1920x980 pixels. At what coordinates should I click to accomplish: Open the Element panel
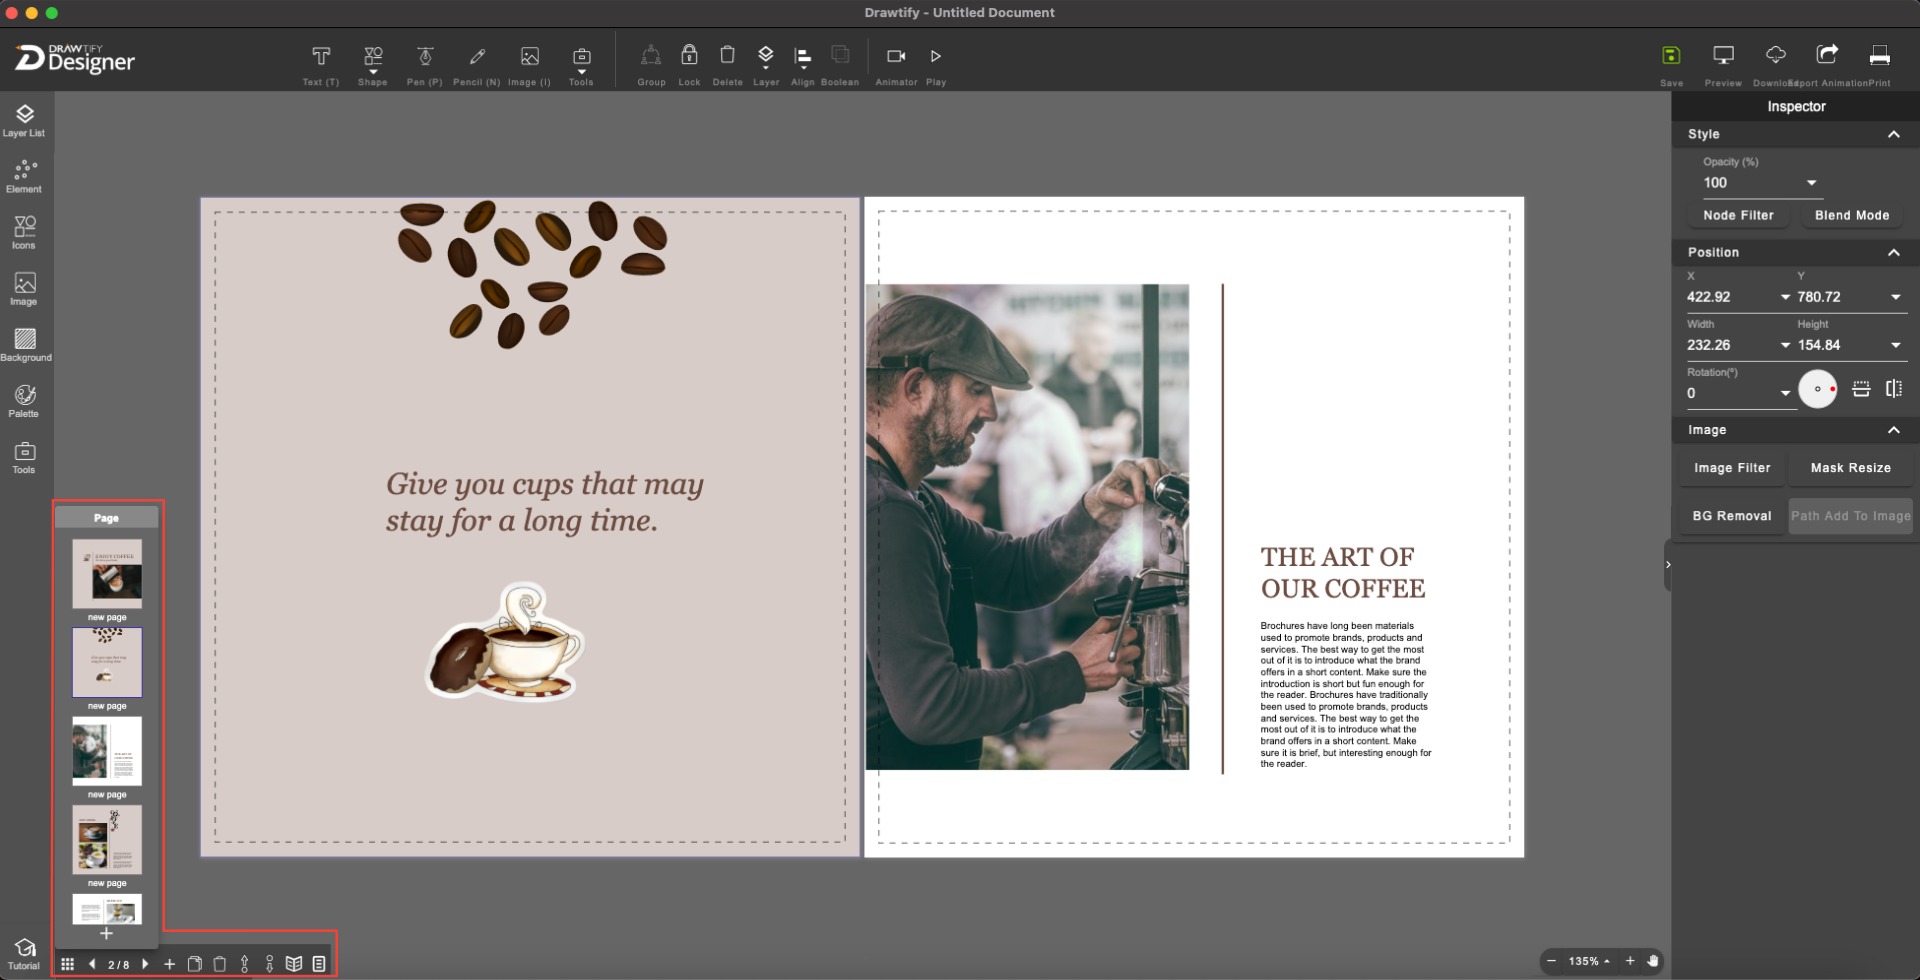point(24,177)
